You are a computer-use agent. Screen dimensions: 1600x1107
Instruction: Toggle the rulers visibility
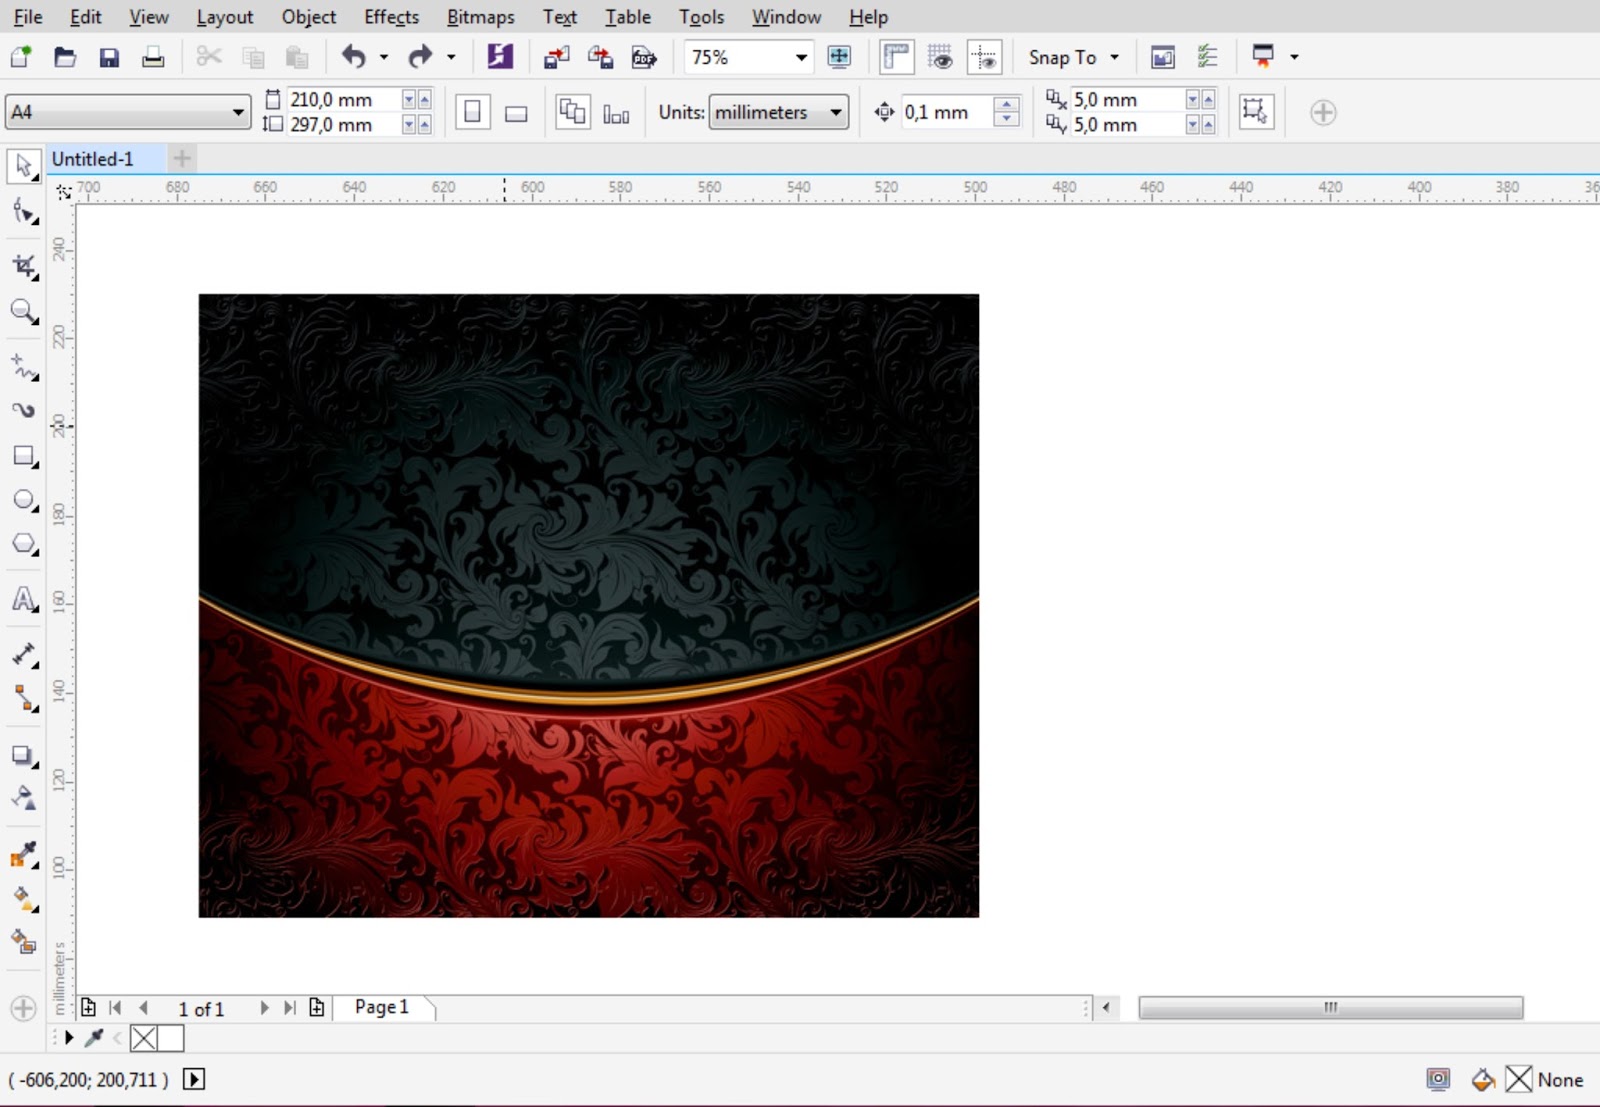click(896, 57)
